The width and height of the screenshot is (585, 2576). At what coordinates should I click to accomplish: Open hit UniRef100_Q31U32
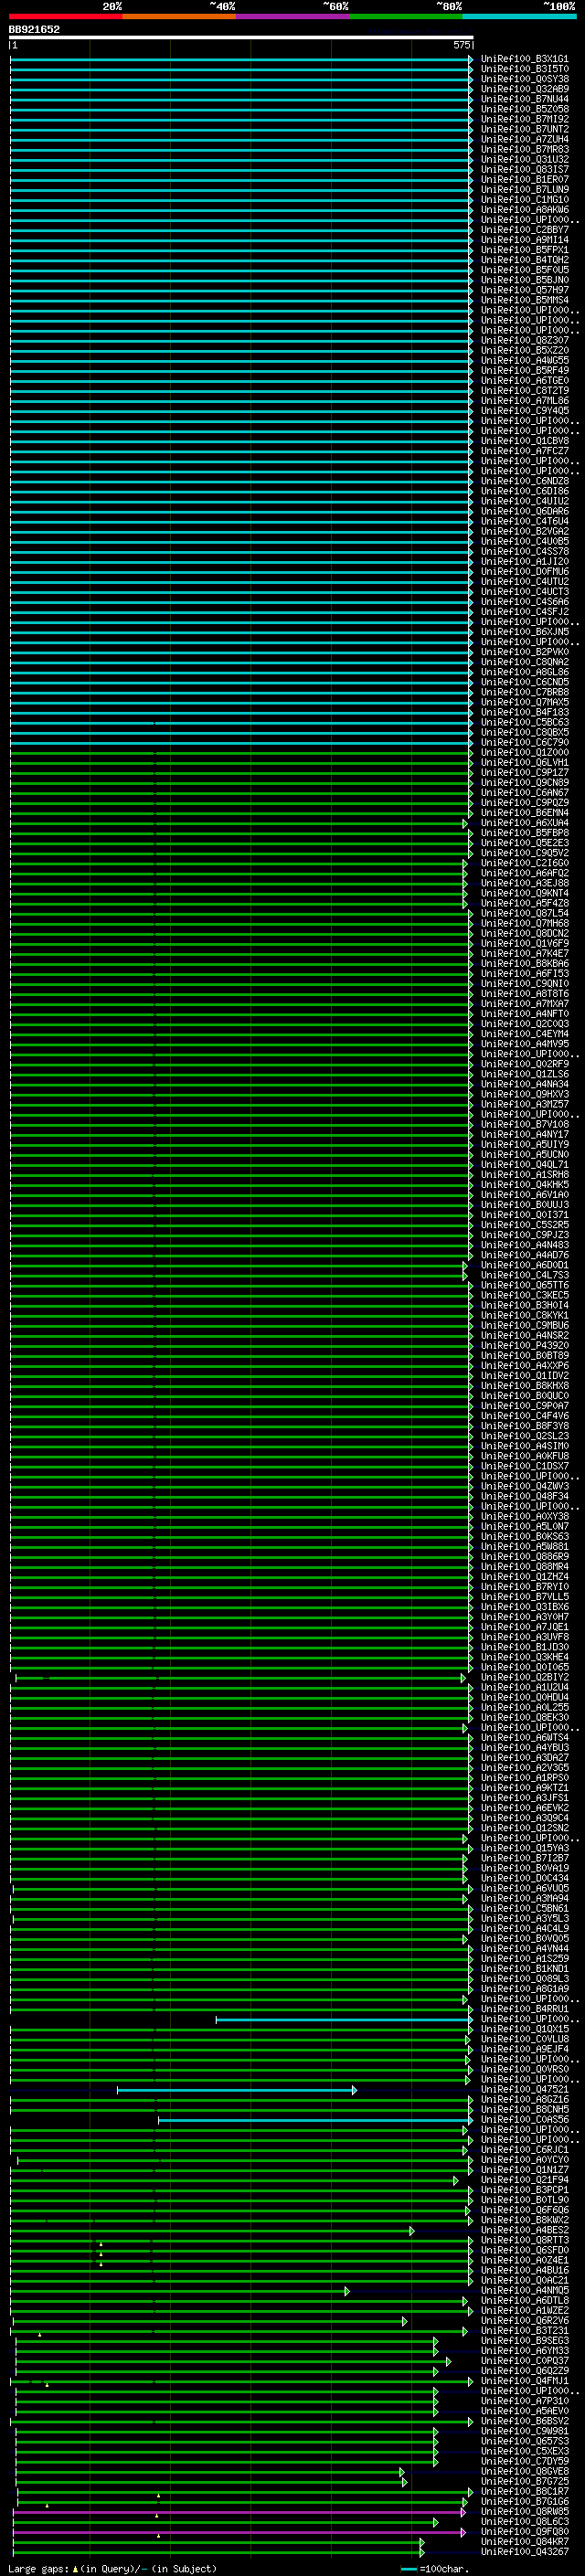tap(525, 159)
